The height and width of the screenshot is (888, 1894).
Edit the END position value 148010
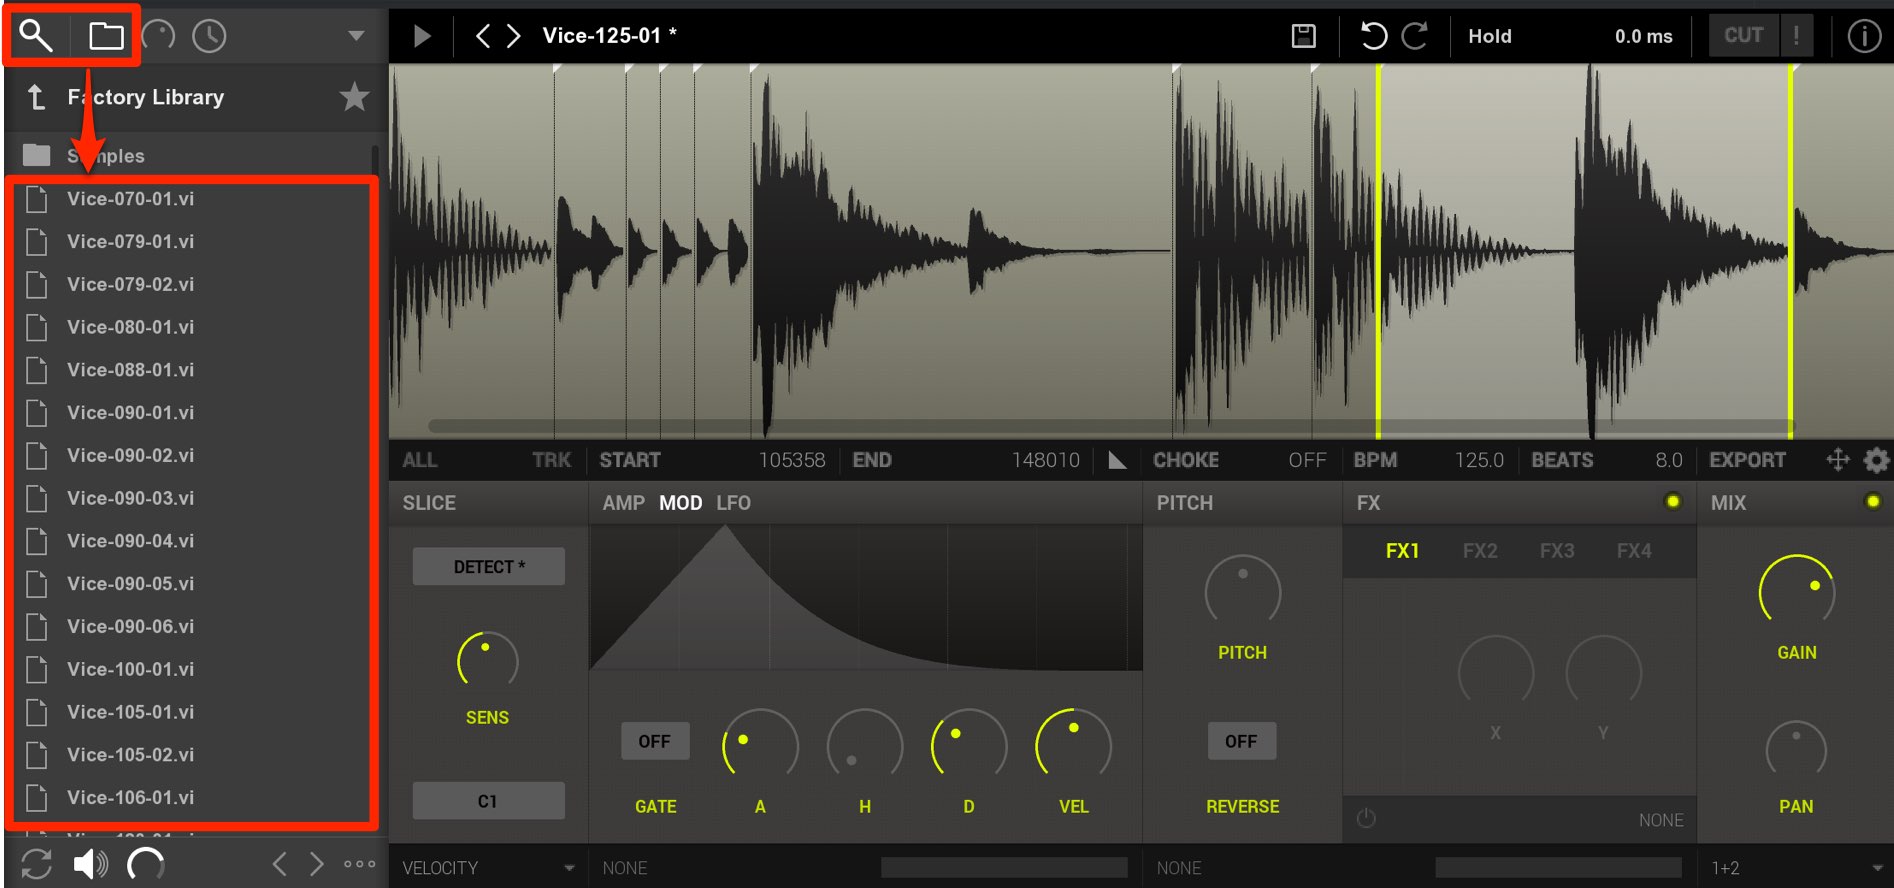[1046, 460]
